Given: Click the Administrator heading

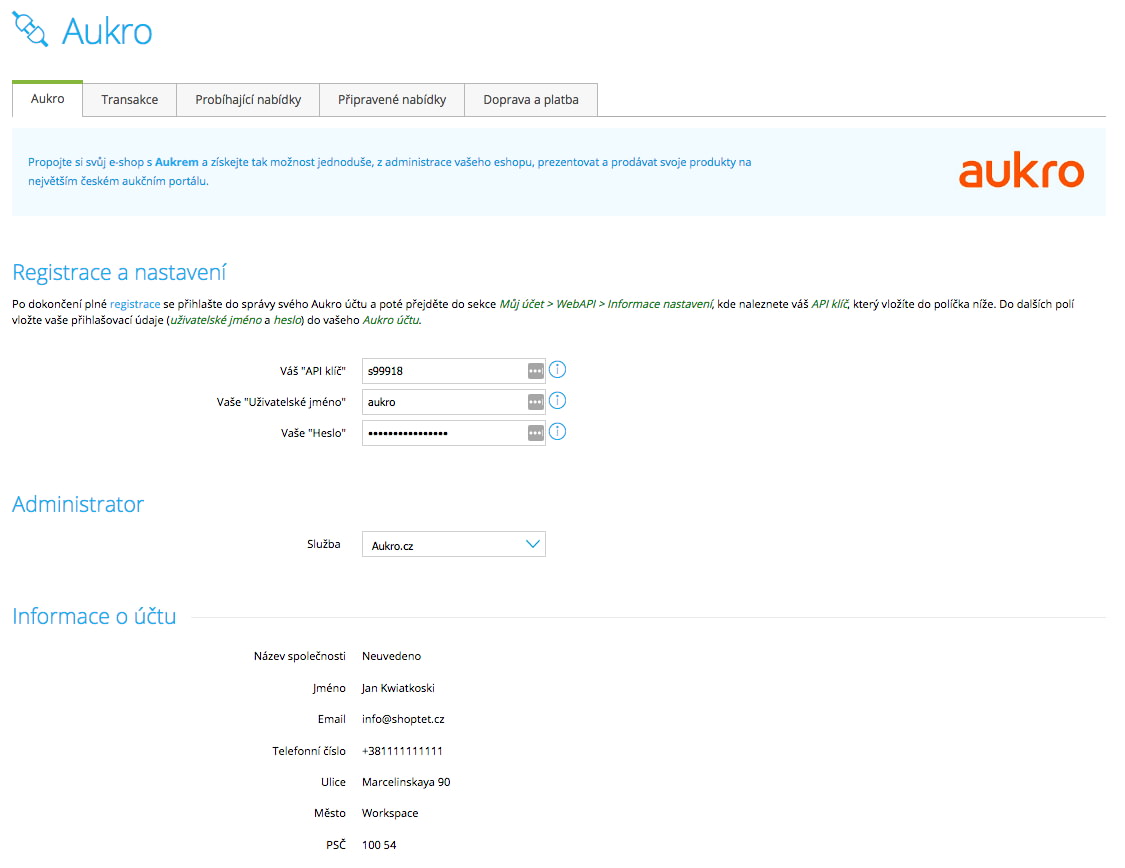Looking at the screenshot, I should pos(78,504).
